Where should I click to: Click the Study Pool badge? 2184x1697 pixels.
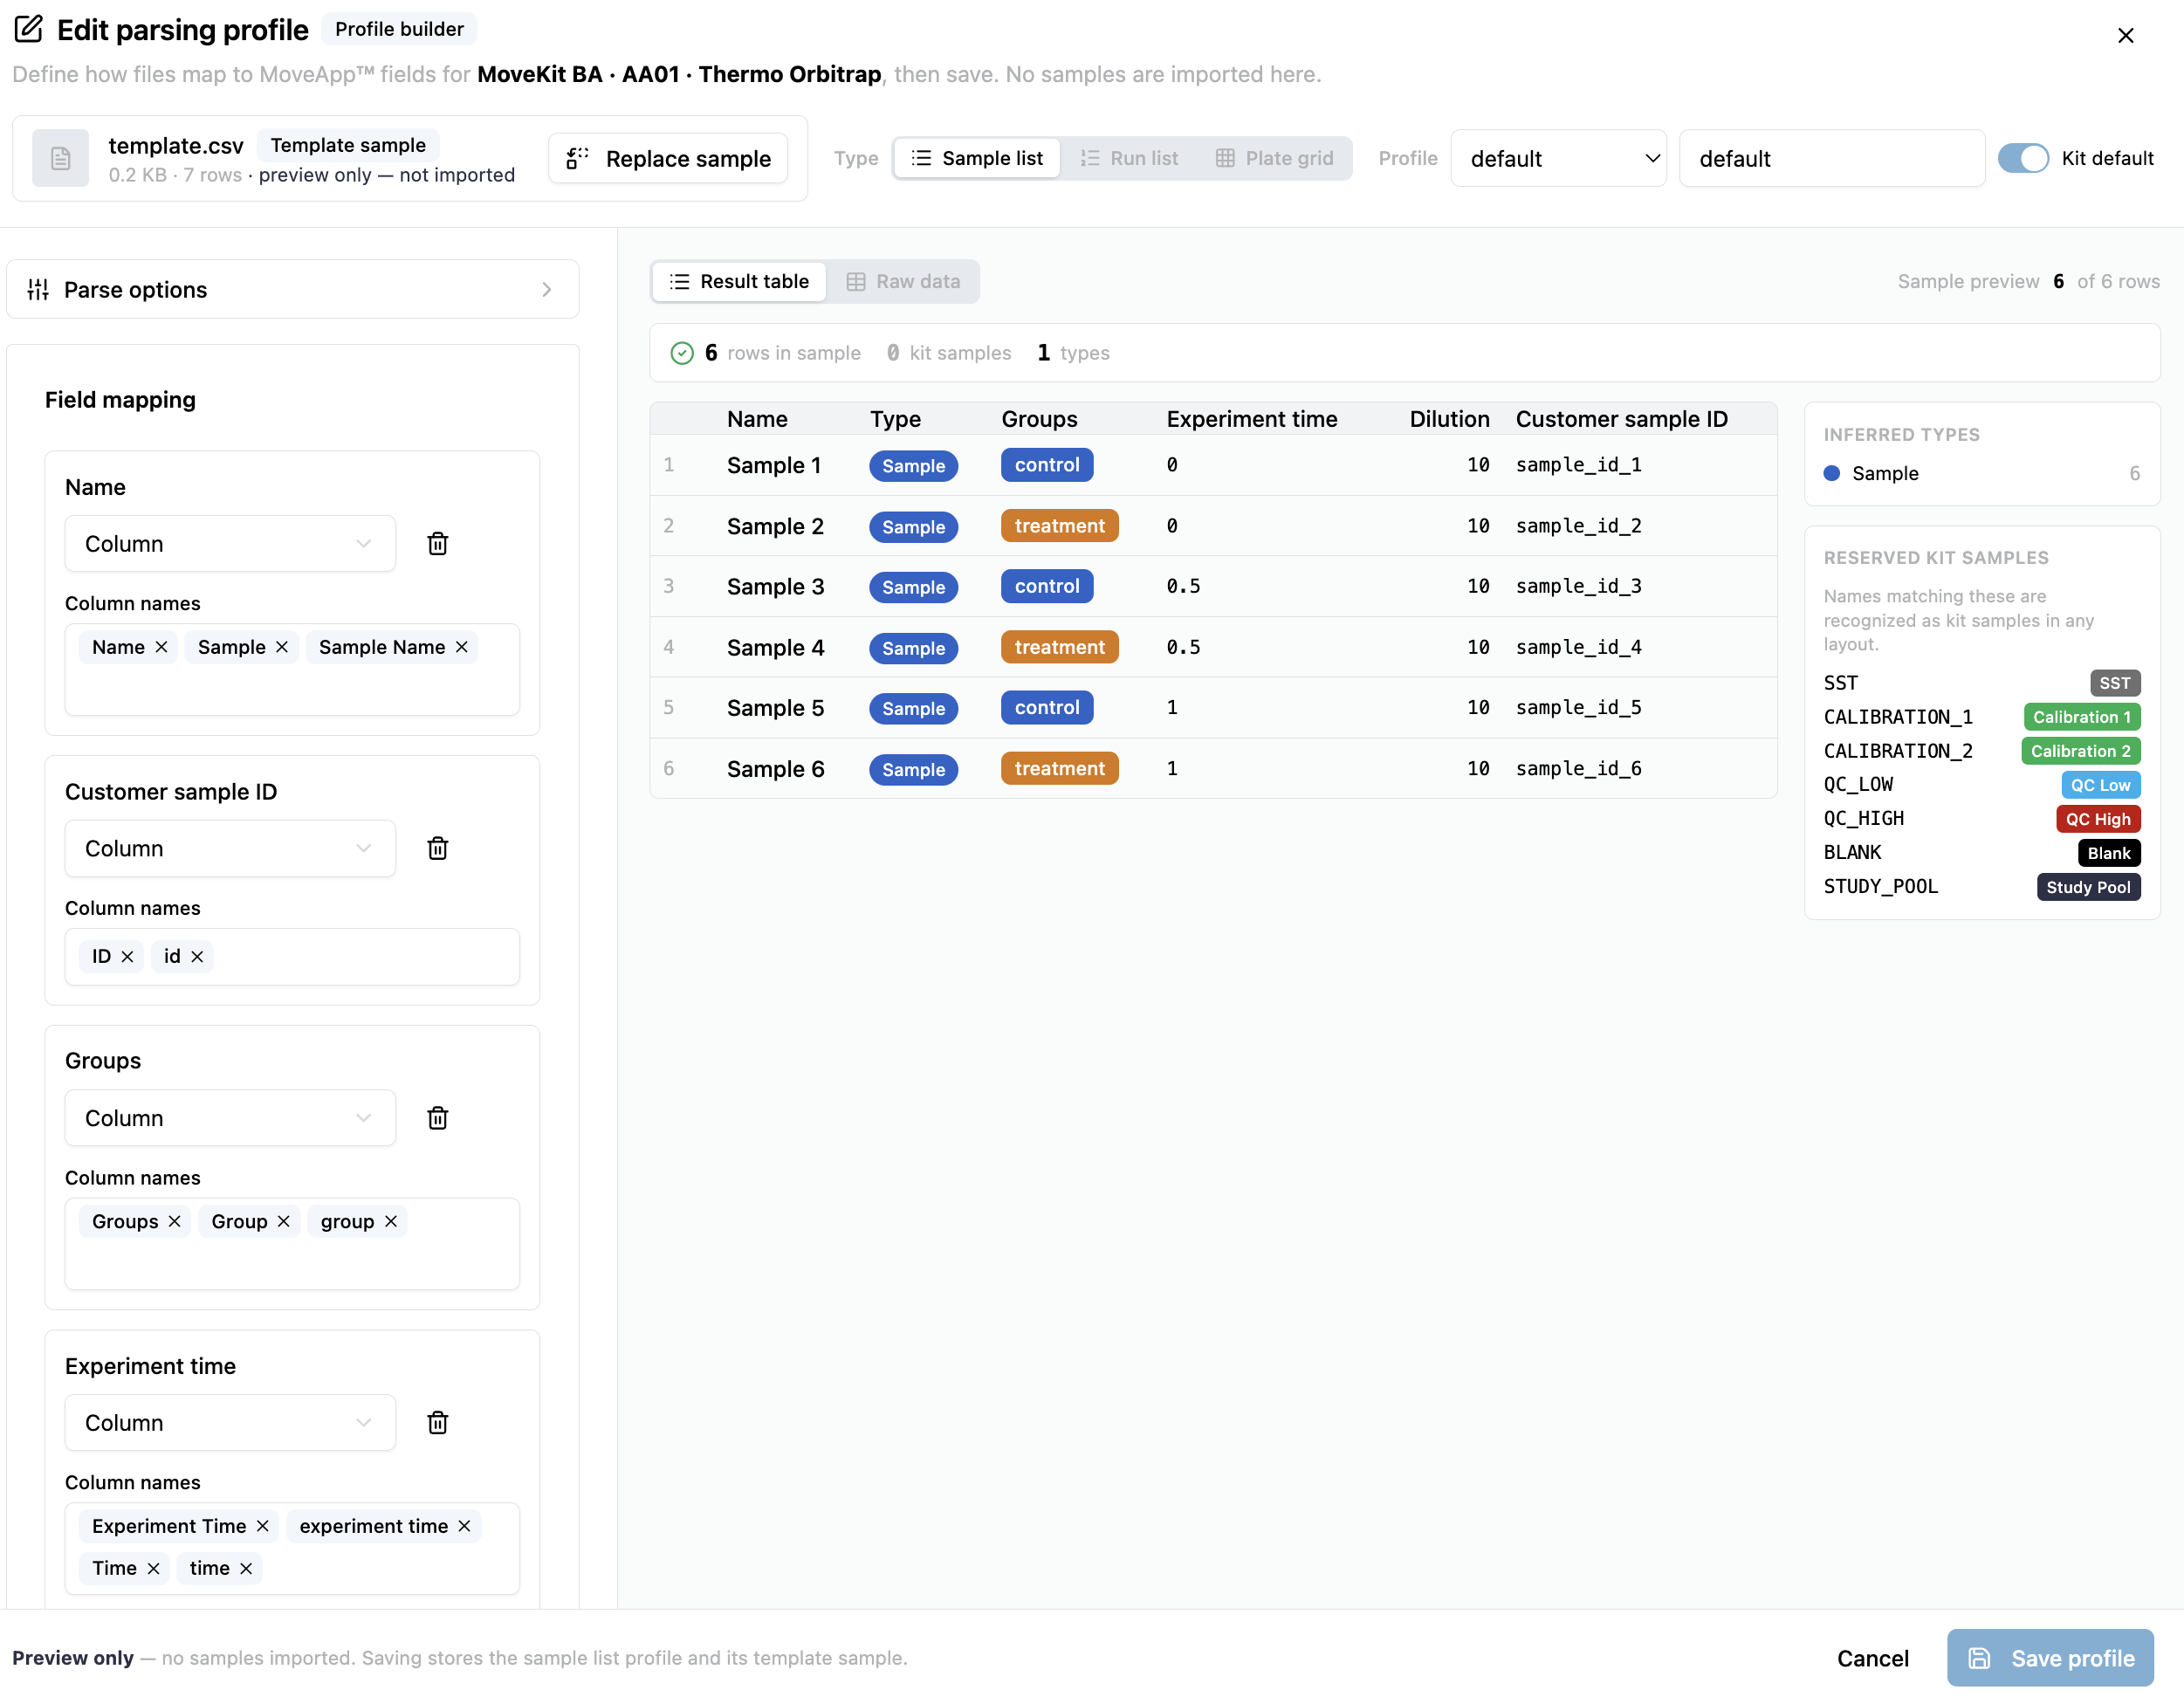coord(2088,887)
